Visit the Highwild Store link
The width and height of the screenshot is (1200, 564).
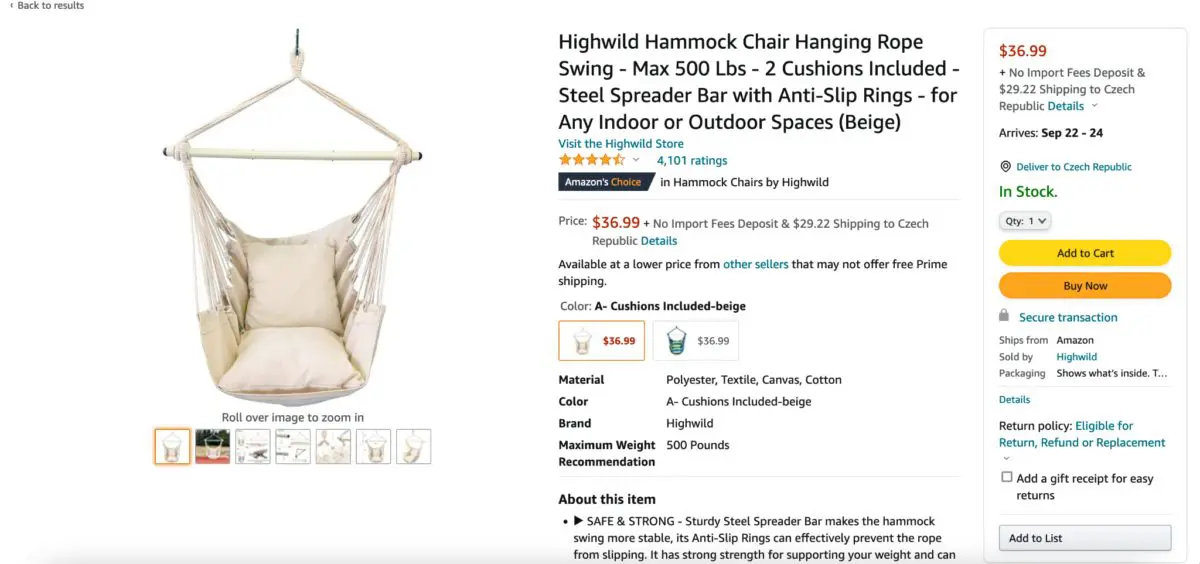point(621,144)
